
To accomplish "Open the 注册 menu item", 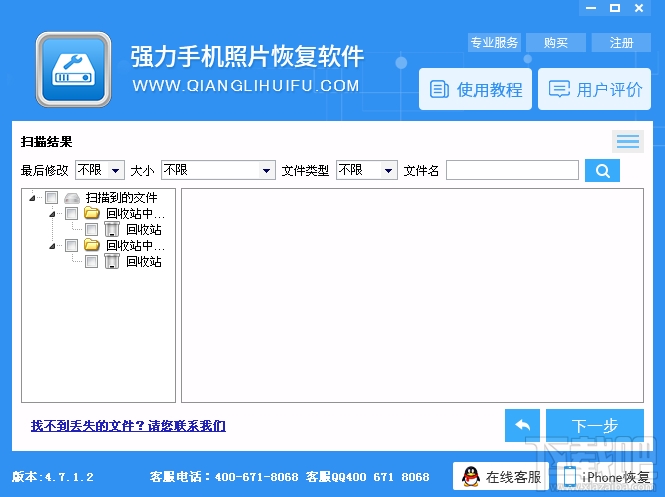I will [x=621, y=42].
